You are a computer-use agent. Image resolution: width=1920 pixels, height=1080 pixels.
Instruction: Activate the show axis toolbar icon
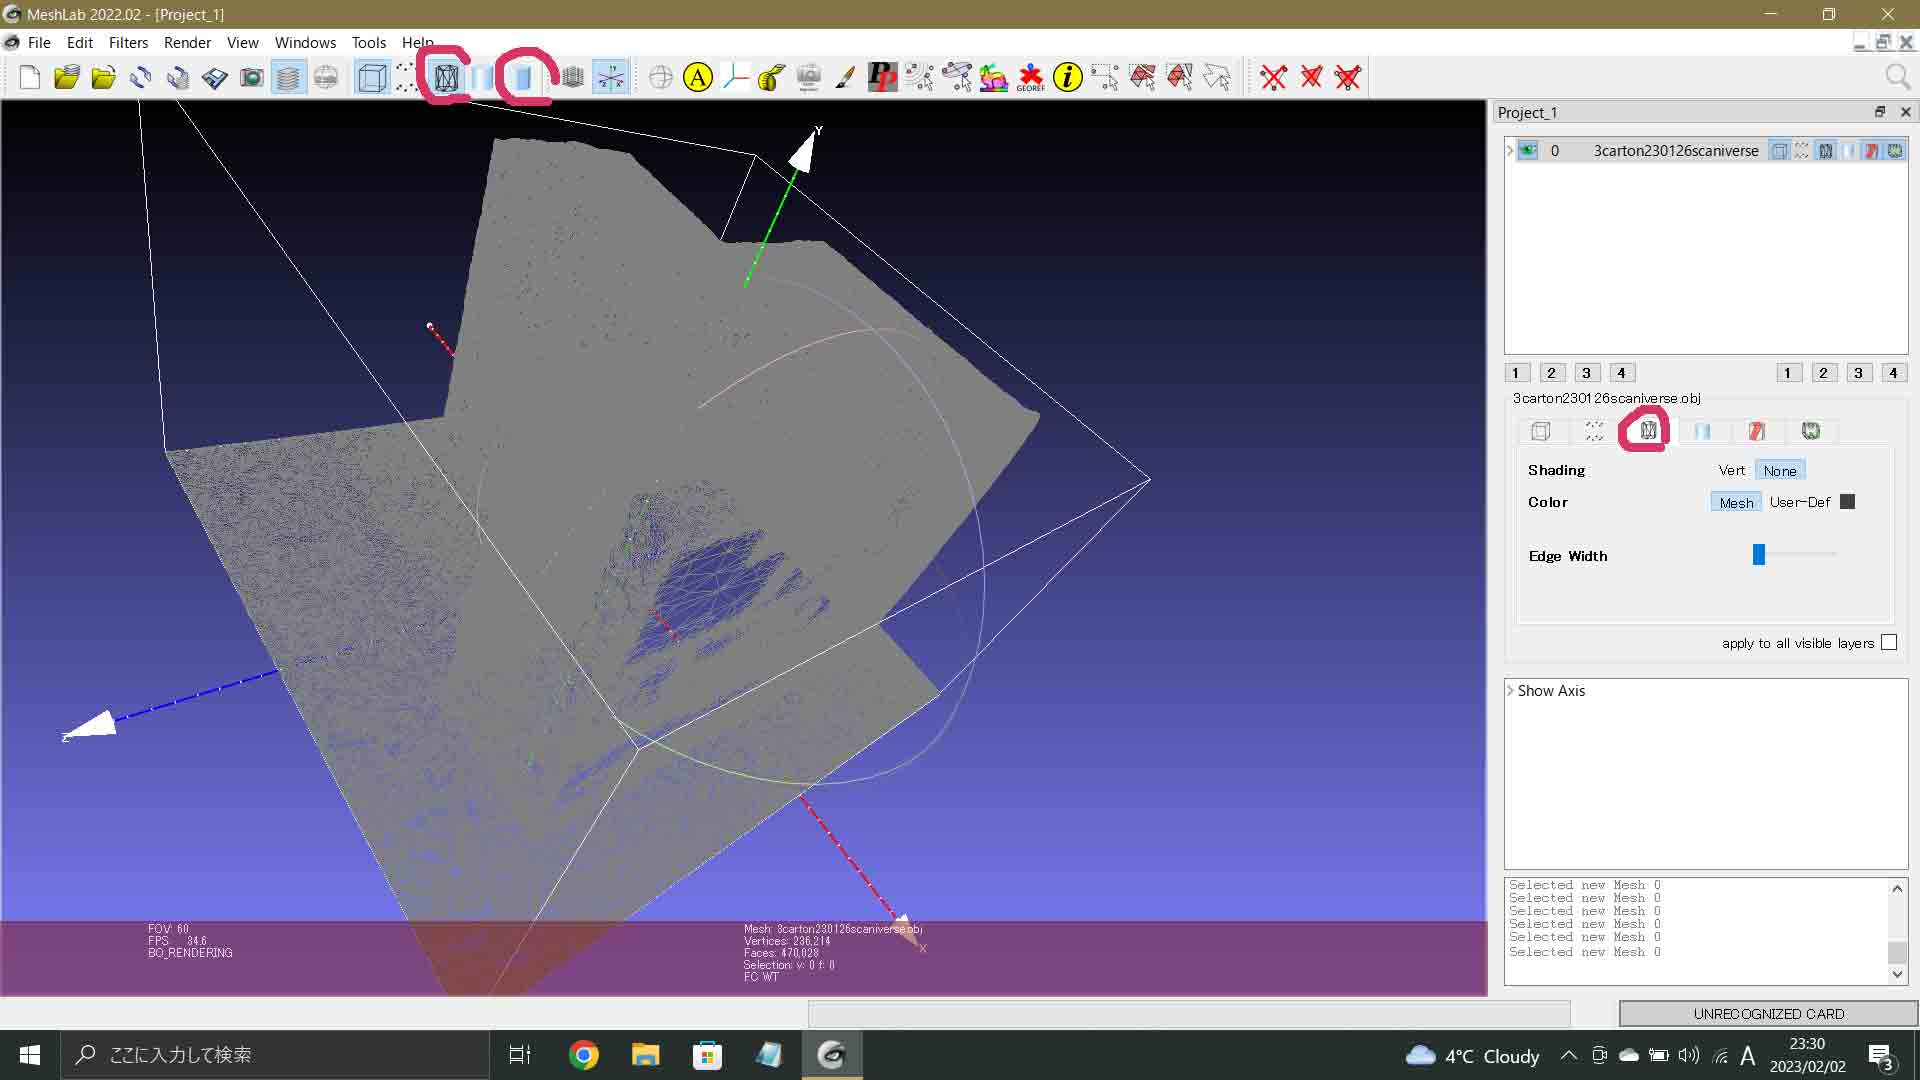click(x=610, y=77)
